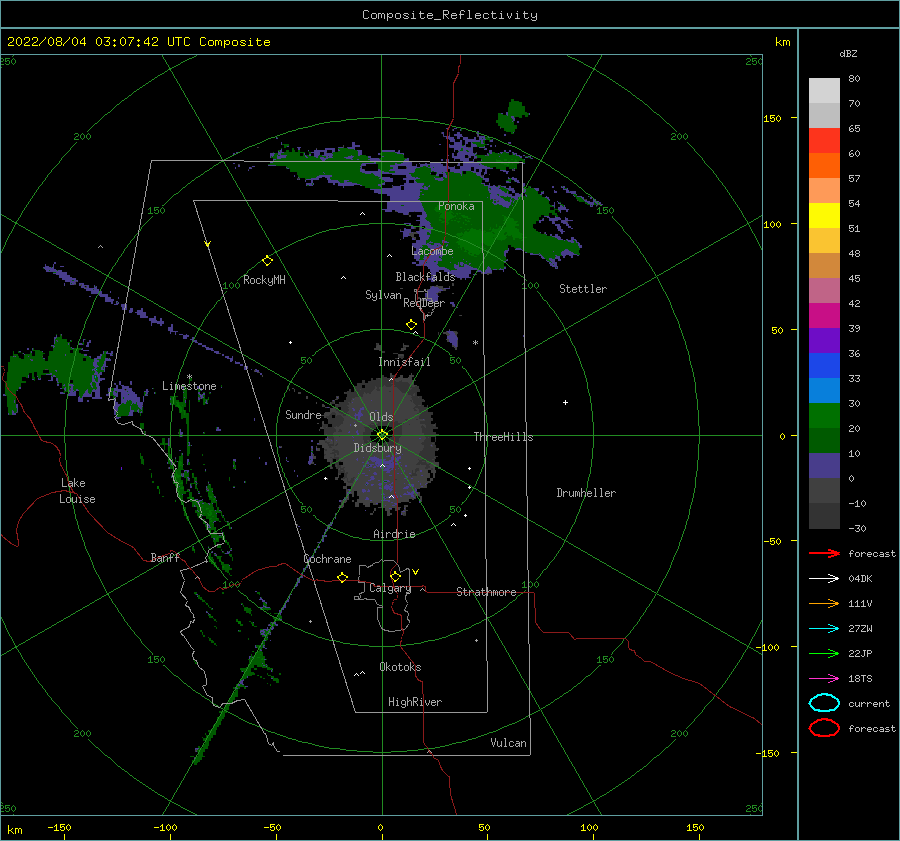Click the ThreeHills label
Viewport: 900px width, 841px height.
click(x=503, y=437)
